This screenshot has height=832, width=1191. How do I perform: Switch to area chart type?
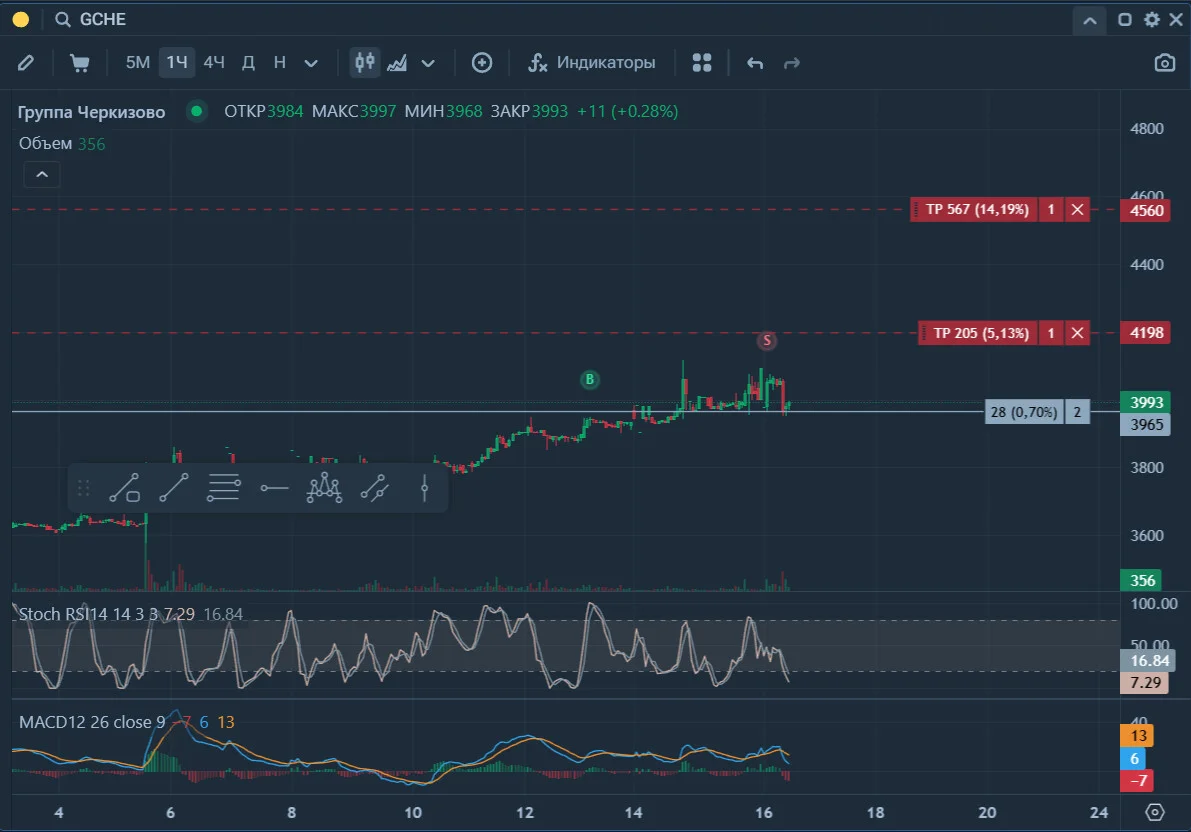pyautogui.click(x=396, y=62)
